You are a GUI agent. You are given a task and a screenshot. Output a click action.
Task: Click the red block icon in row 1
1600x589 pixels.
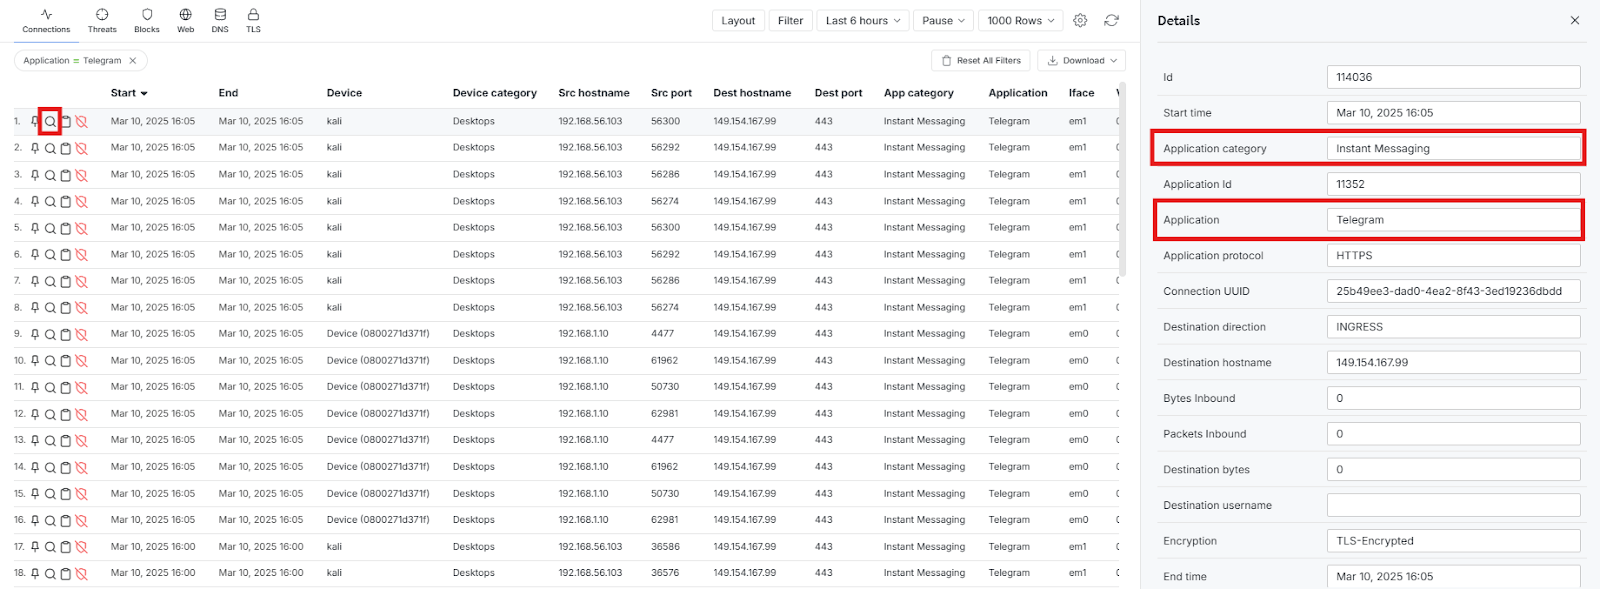click(81, 121)
